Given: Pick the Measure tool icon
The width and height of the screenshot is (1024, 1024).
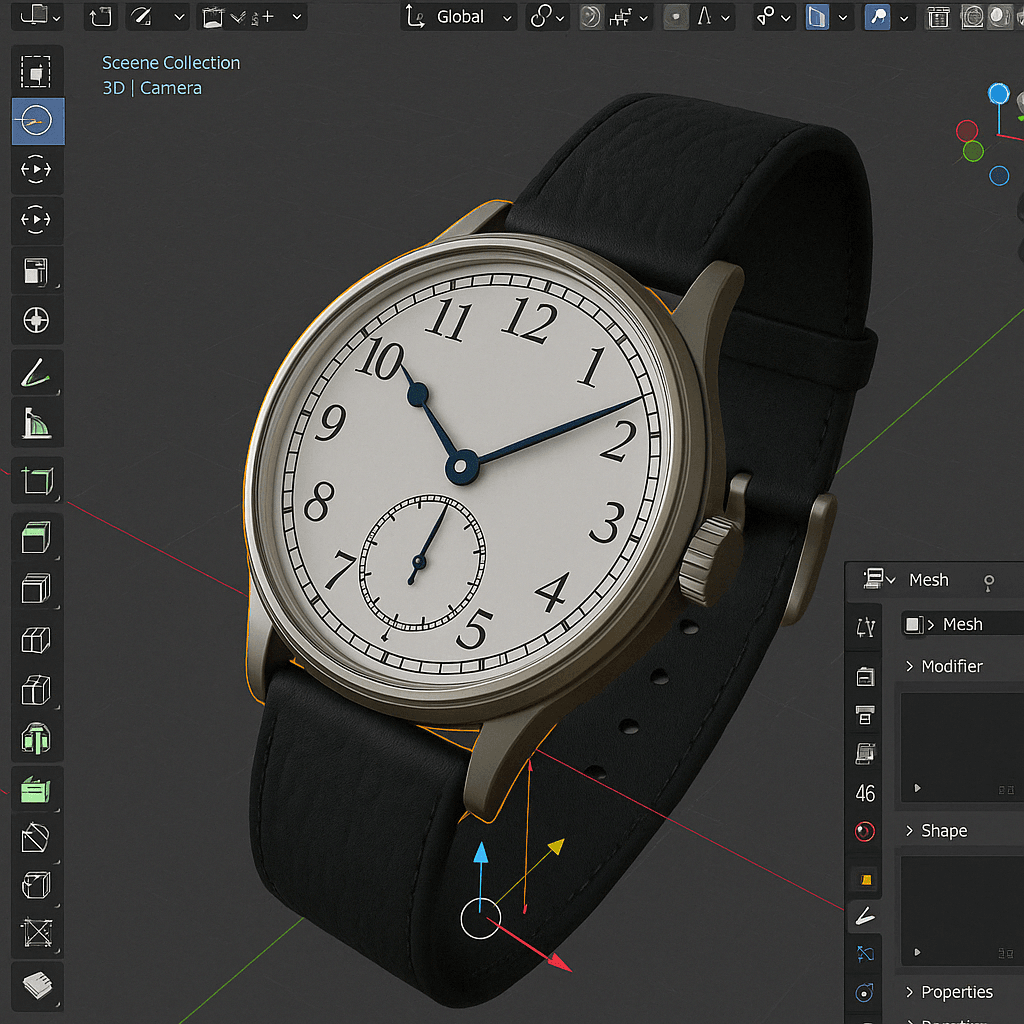Looking at the screenshot, I should pos(37,424).
